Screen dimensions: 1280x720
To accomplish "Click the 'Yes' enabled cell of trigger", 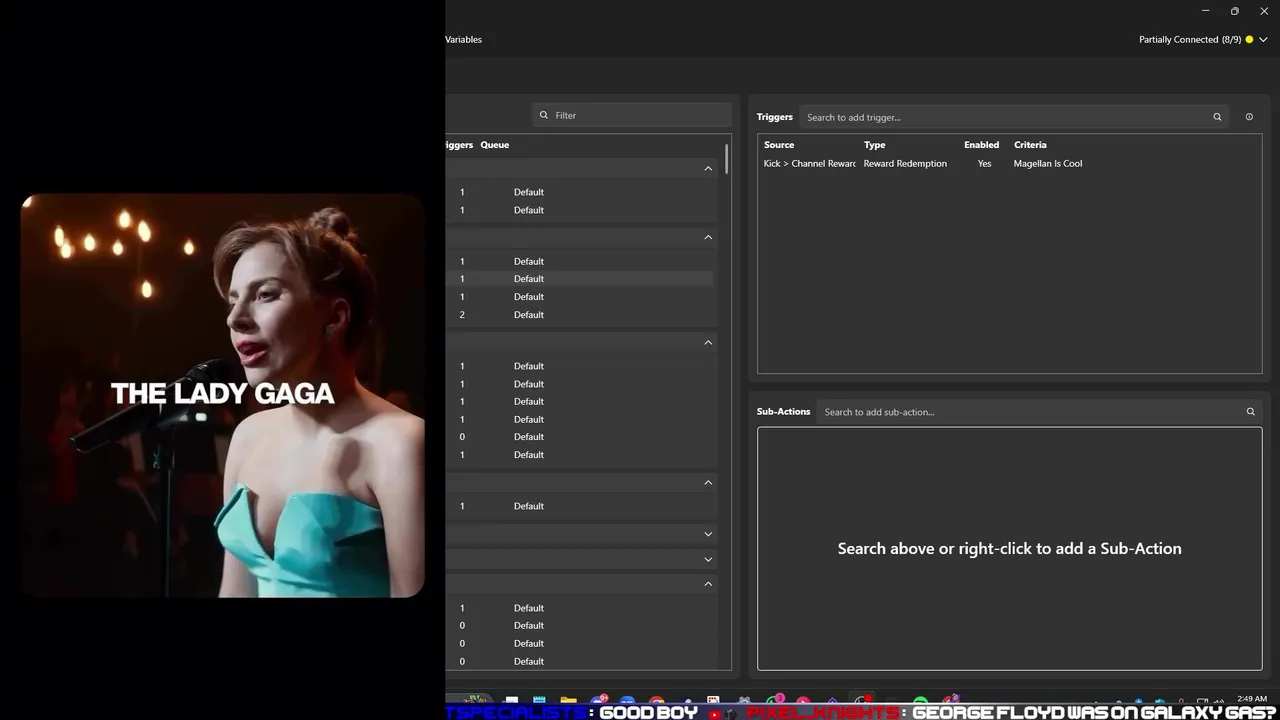I will click(985, 164).
